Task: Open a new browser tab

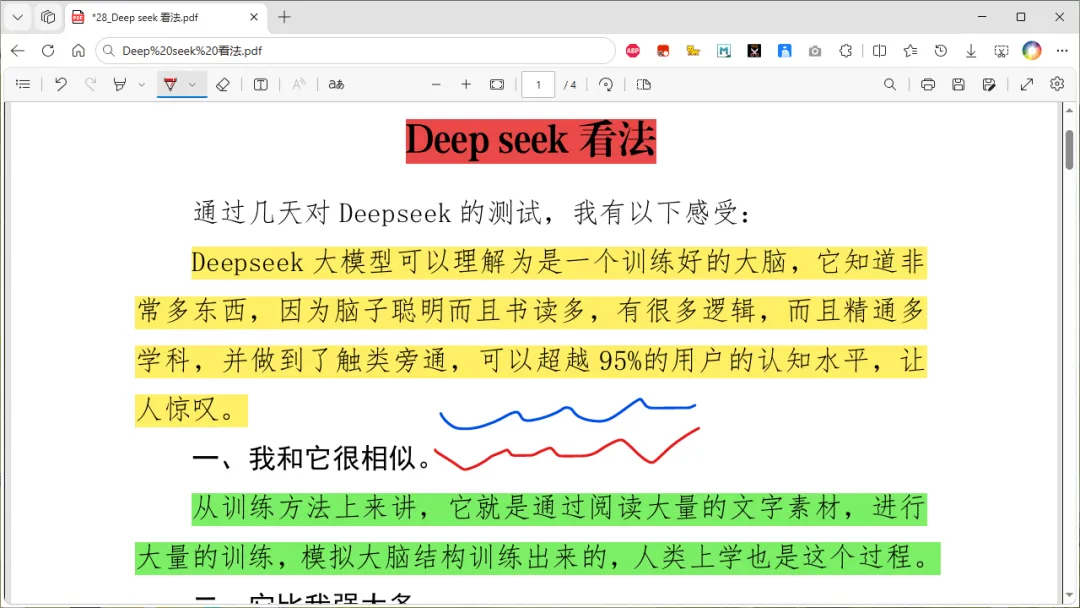Action: pos(284,17)
